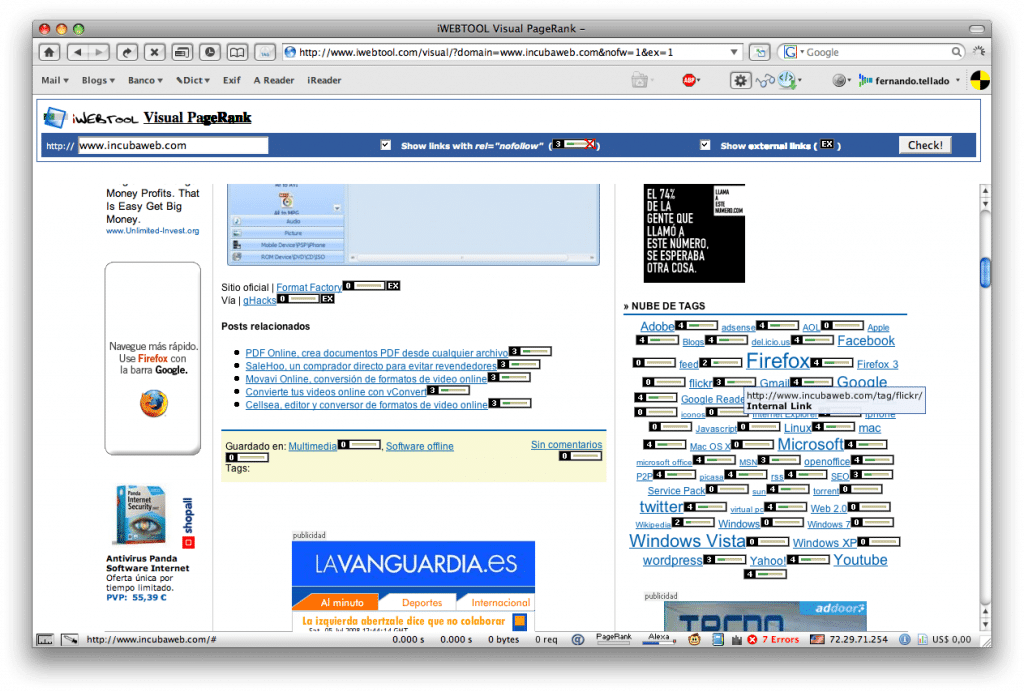Click the yellow-black crash test circle icon

coord(980,80)
